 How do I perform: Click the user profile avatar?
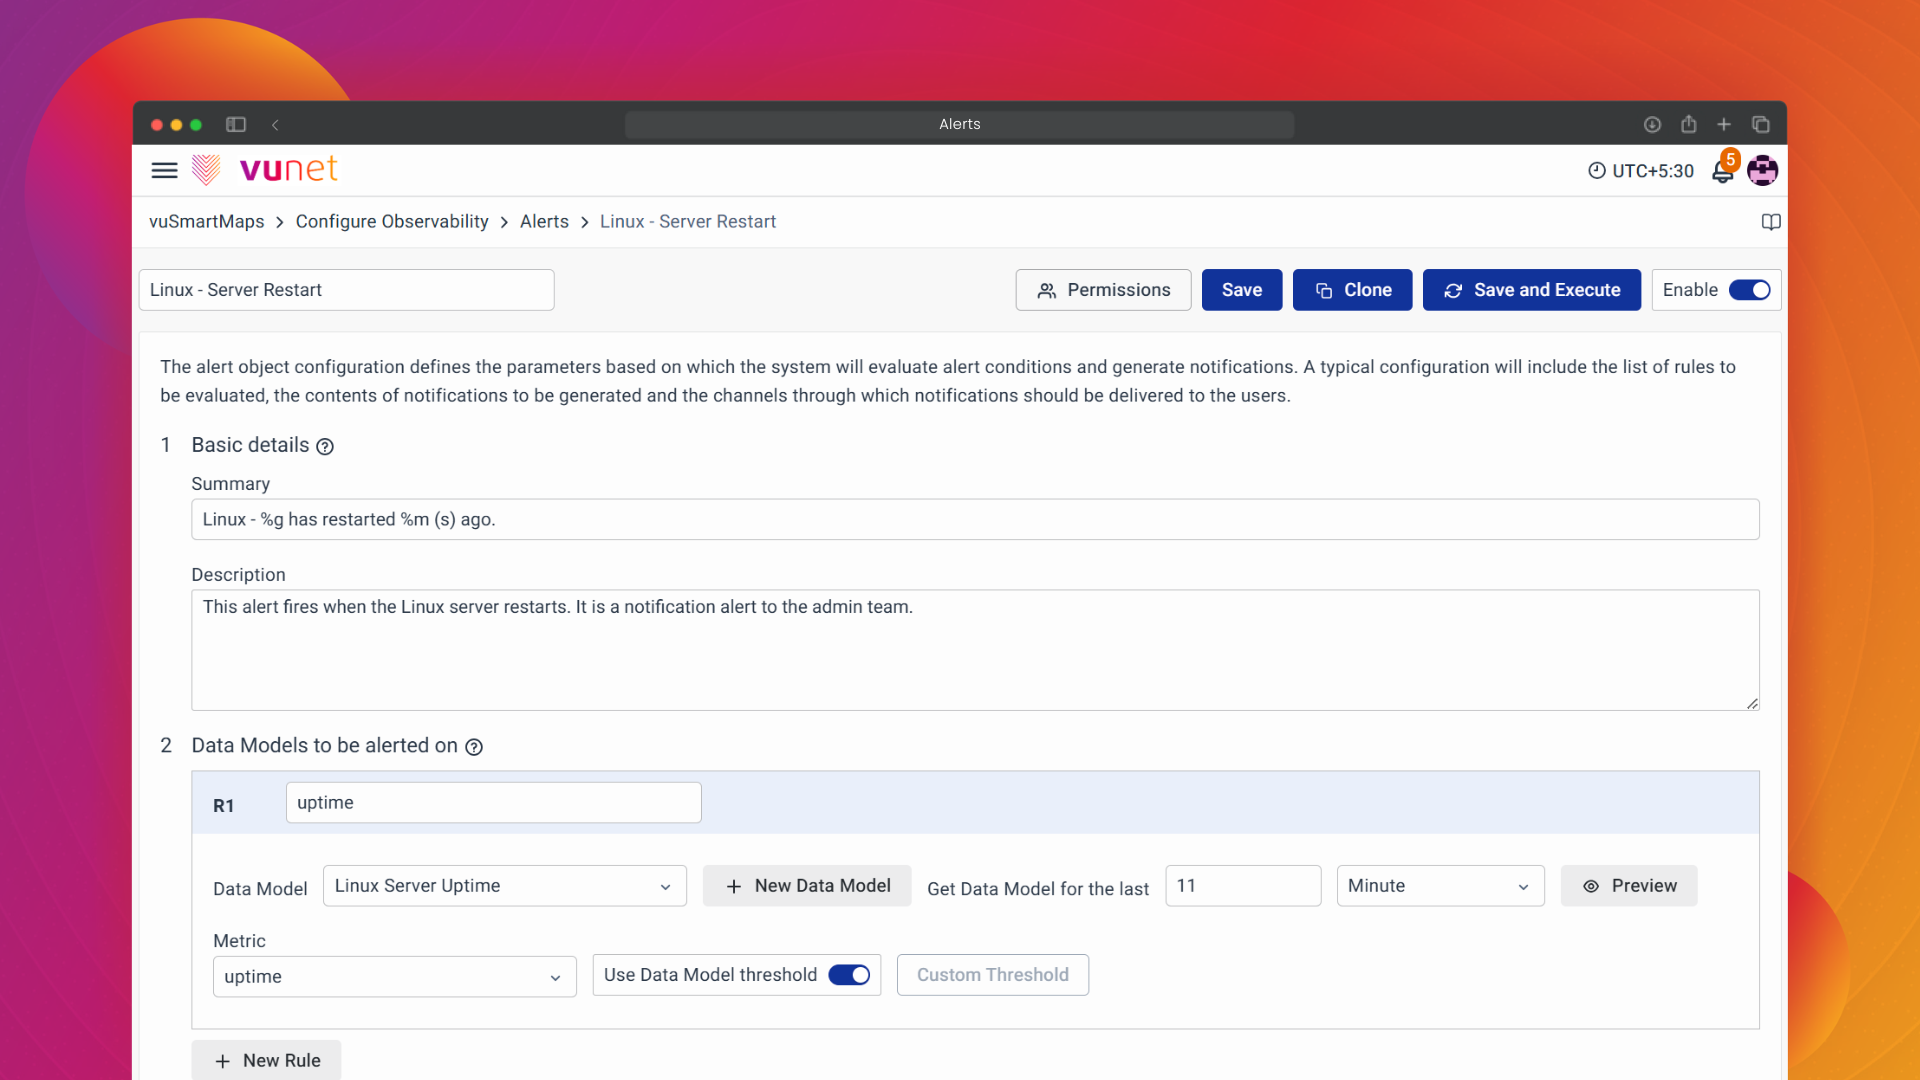[1762, 171]
